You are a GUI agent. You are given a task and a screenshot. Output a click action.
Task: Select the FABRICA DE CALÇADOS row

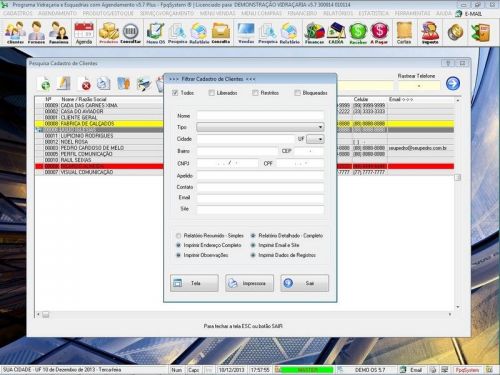[x=244, y=124]
